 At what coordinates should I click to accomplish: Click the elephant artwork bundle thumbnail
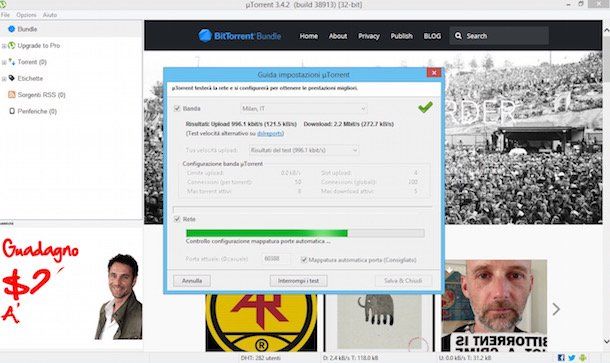pos(379,323)
